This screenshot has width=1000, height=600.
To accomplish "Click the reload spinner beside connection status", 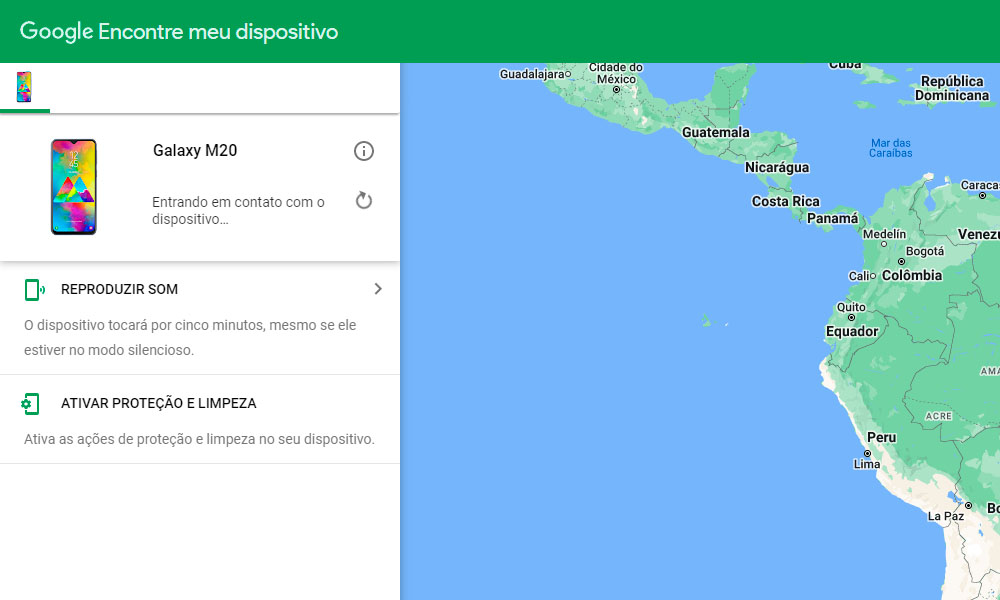I will point(364,200).
